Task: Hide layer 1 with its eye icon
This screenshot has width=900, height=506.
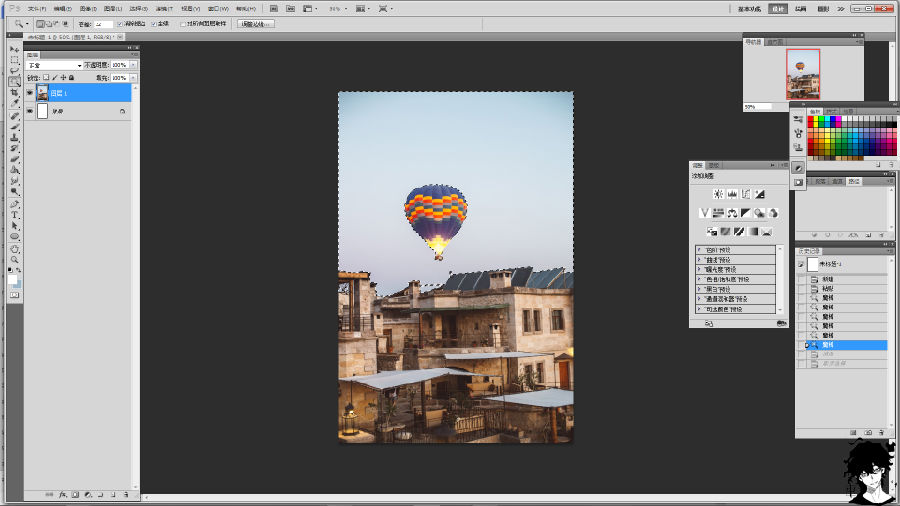Action: 29,93
